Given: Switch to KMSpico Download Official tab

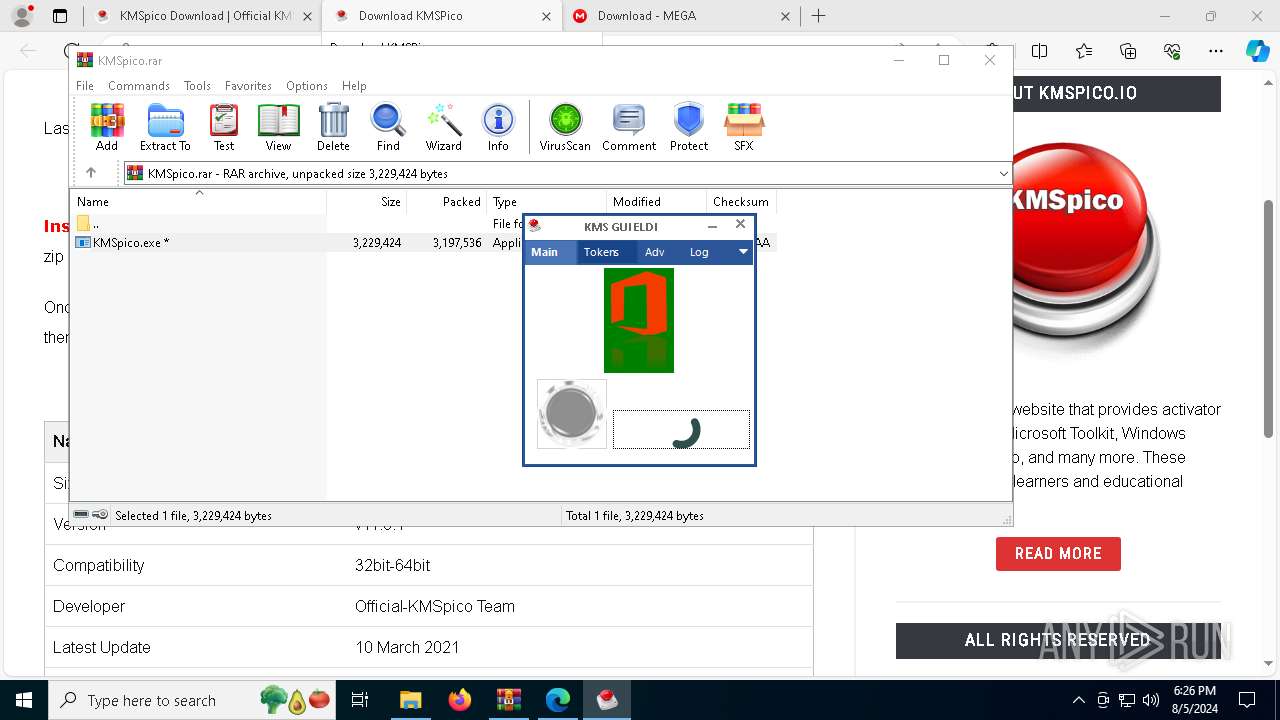Looking at the screenshot, I should point(203,16).
